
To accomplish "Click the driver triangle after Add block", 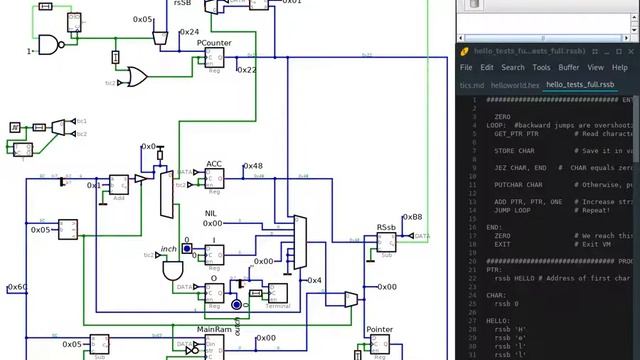I will coord(140,179).
